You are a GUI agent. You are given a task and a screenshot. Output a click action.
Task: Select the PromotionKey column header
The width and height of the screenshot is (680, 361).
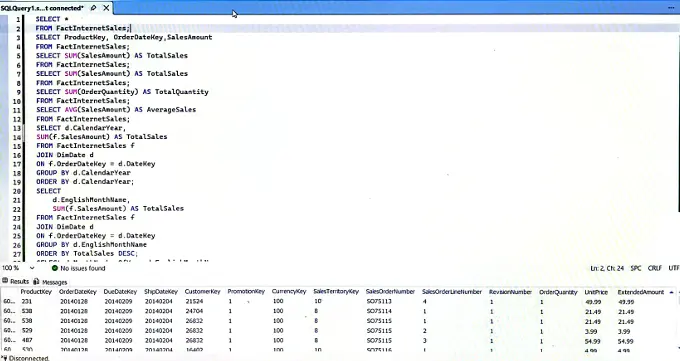click(246, 292)
